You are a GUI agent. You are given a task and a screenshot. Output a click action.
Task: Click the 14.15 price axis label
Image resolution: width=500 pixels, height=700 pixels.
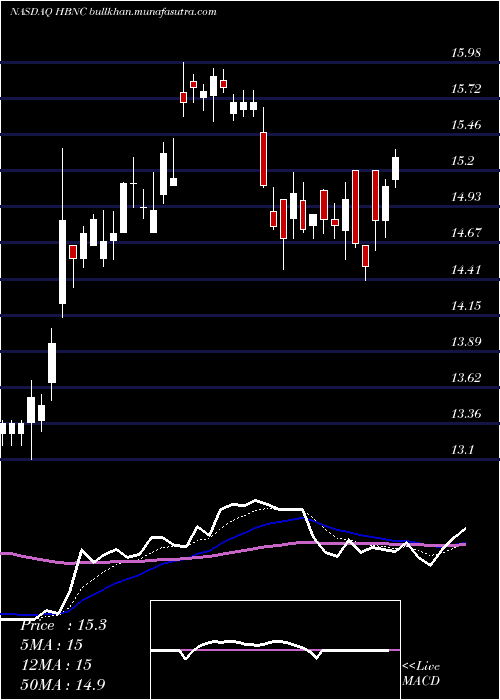(466, 306)
